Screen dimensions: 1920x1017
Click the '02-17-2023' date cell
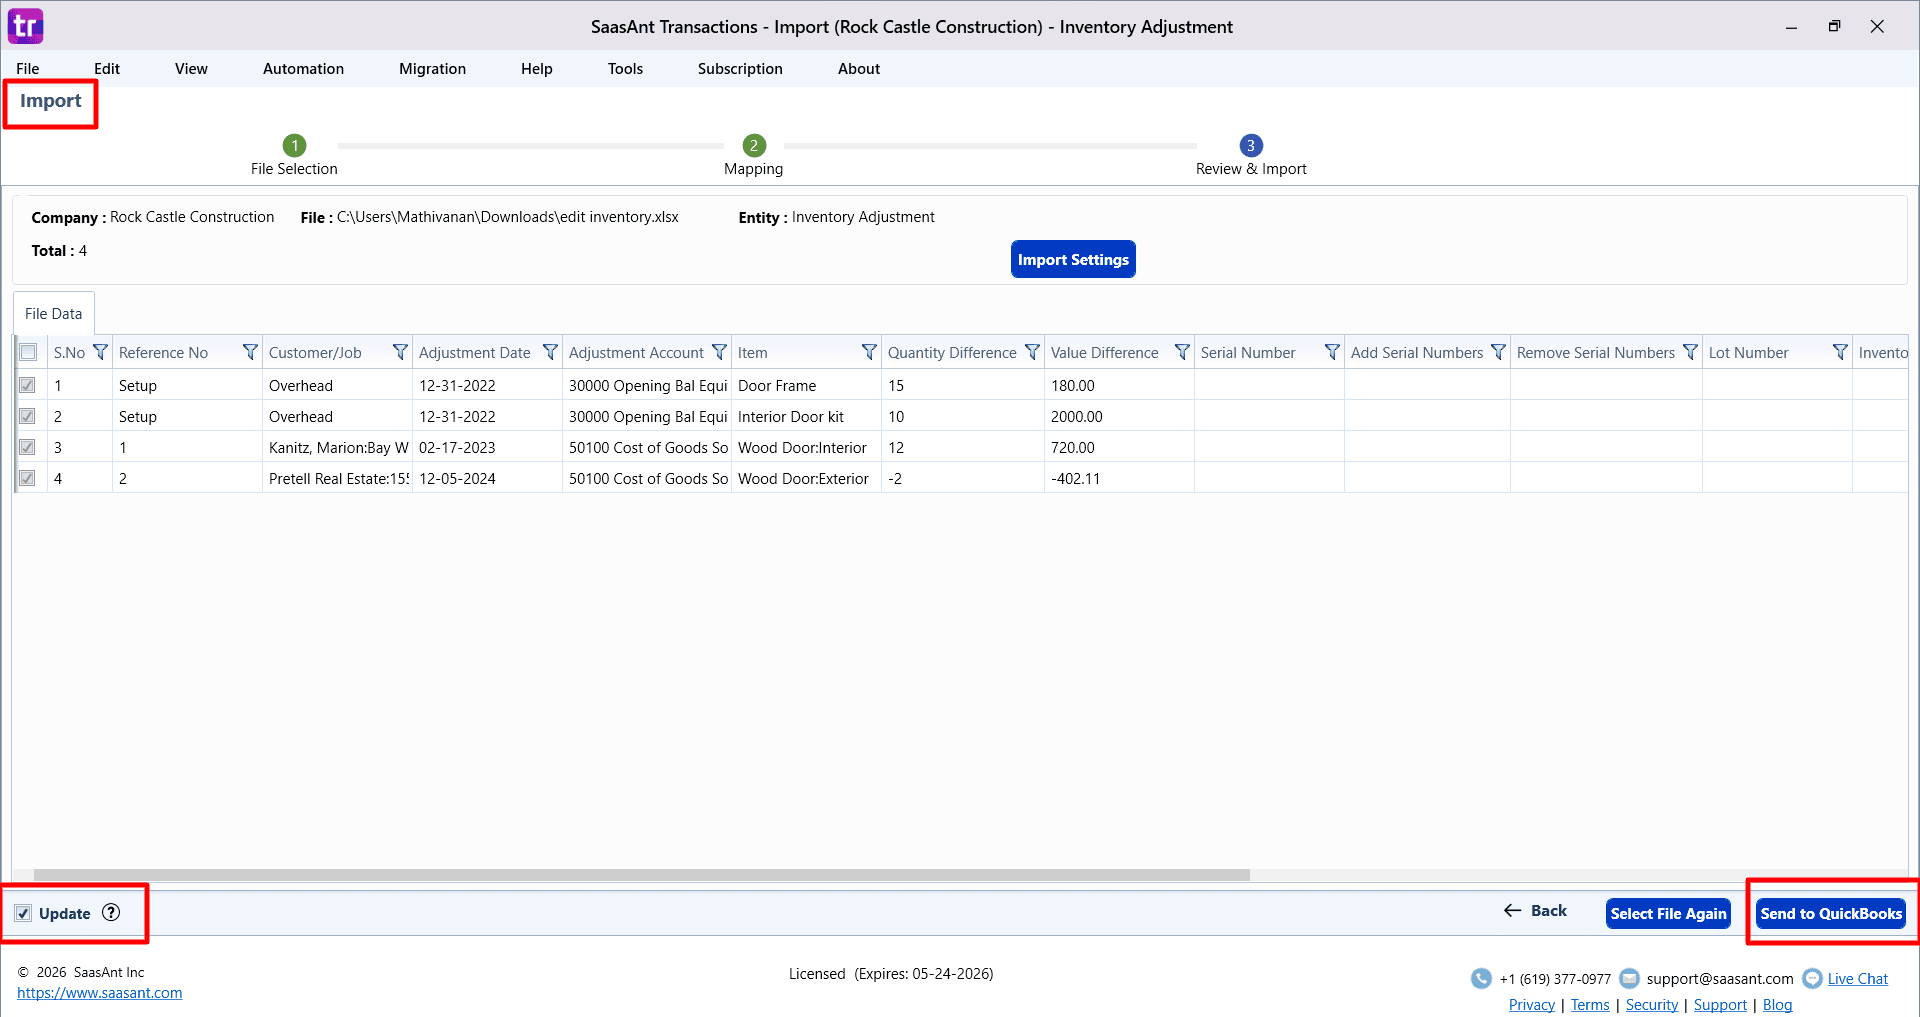pyautogui.click(x=487, y=447)
